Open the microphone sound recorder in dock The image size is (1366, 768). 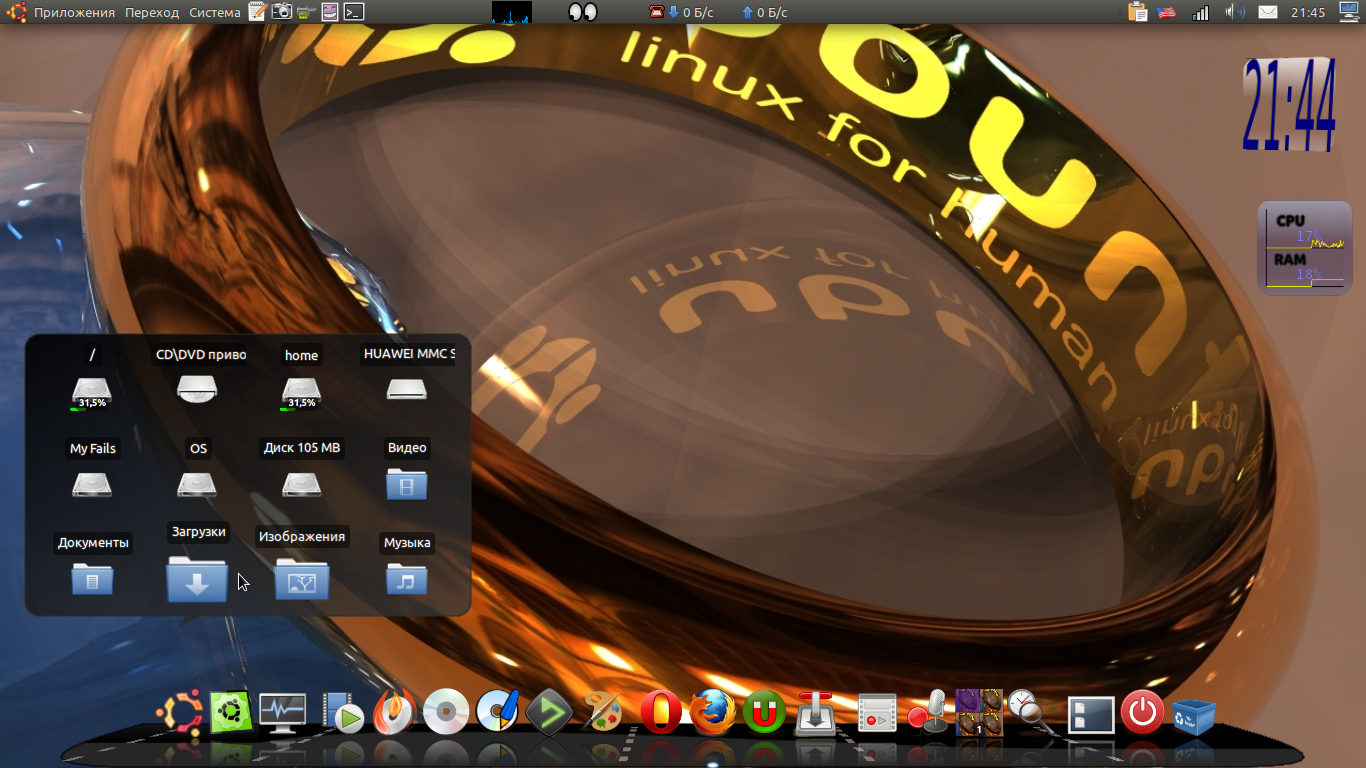[x=927, y=713]
